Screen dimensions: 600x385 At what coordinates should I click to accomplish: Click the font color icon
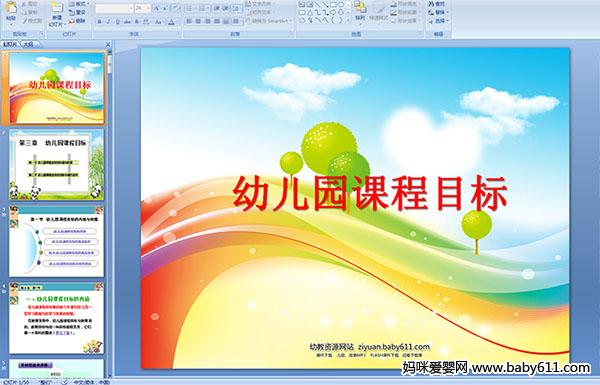171,22
